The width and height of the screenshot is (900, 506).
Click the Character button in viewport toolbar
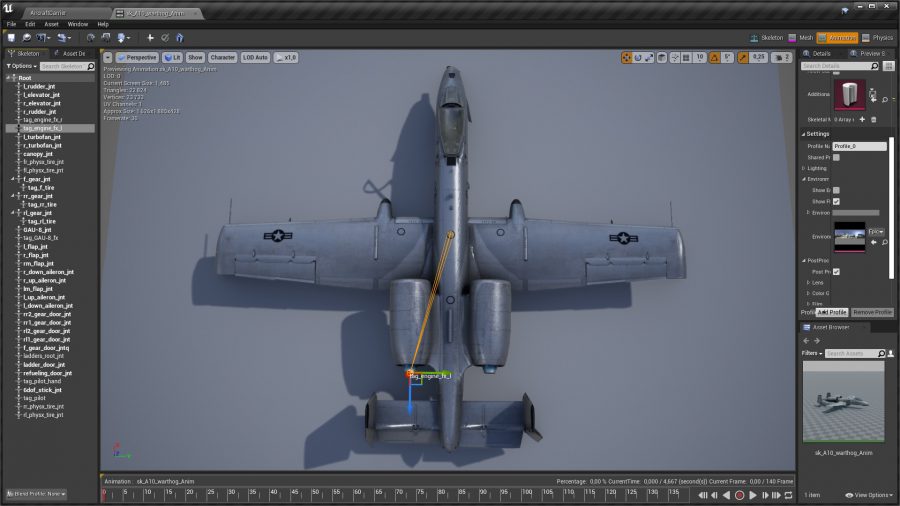point(222,57)
